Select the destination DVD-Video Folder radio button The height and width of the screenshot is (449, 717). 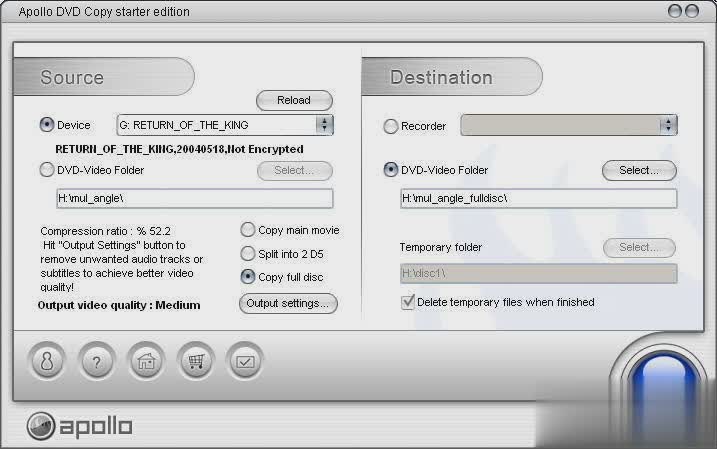391,170
